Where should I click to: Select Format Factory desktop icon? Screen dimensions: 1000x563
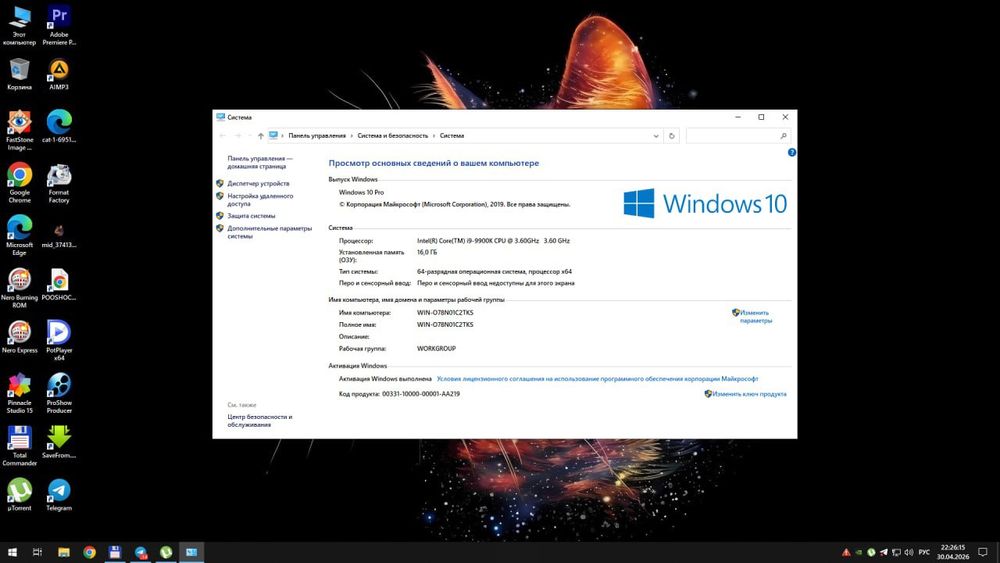(x=59, y=184)
